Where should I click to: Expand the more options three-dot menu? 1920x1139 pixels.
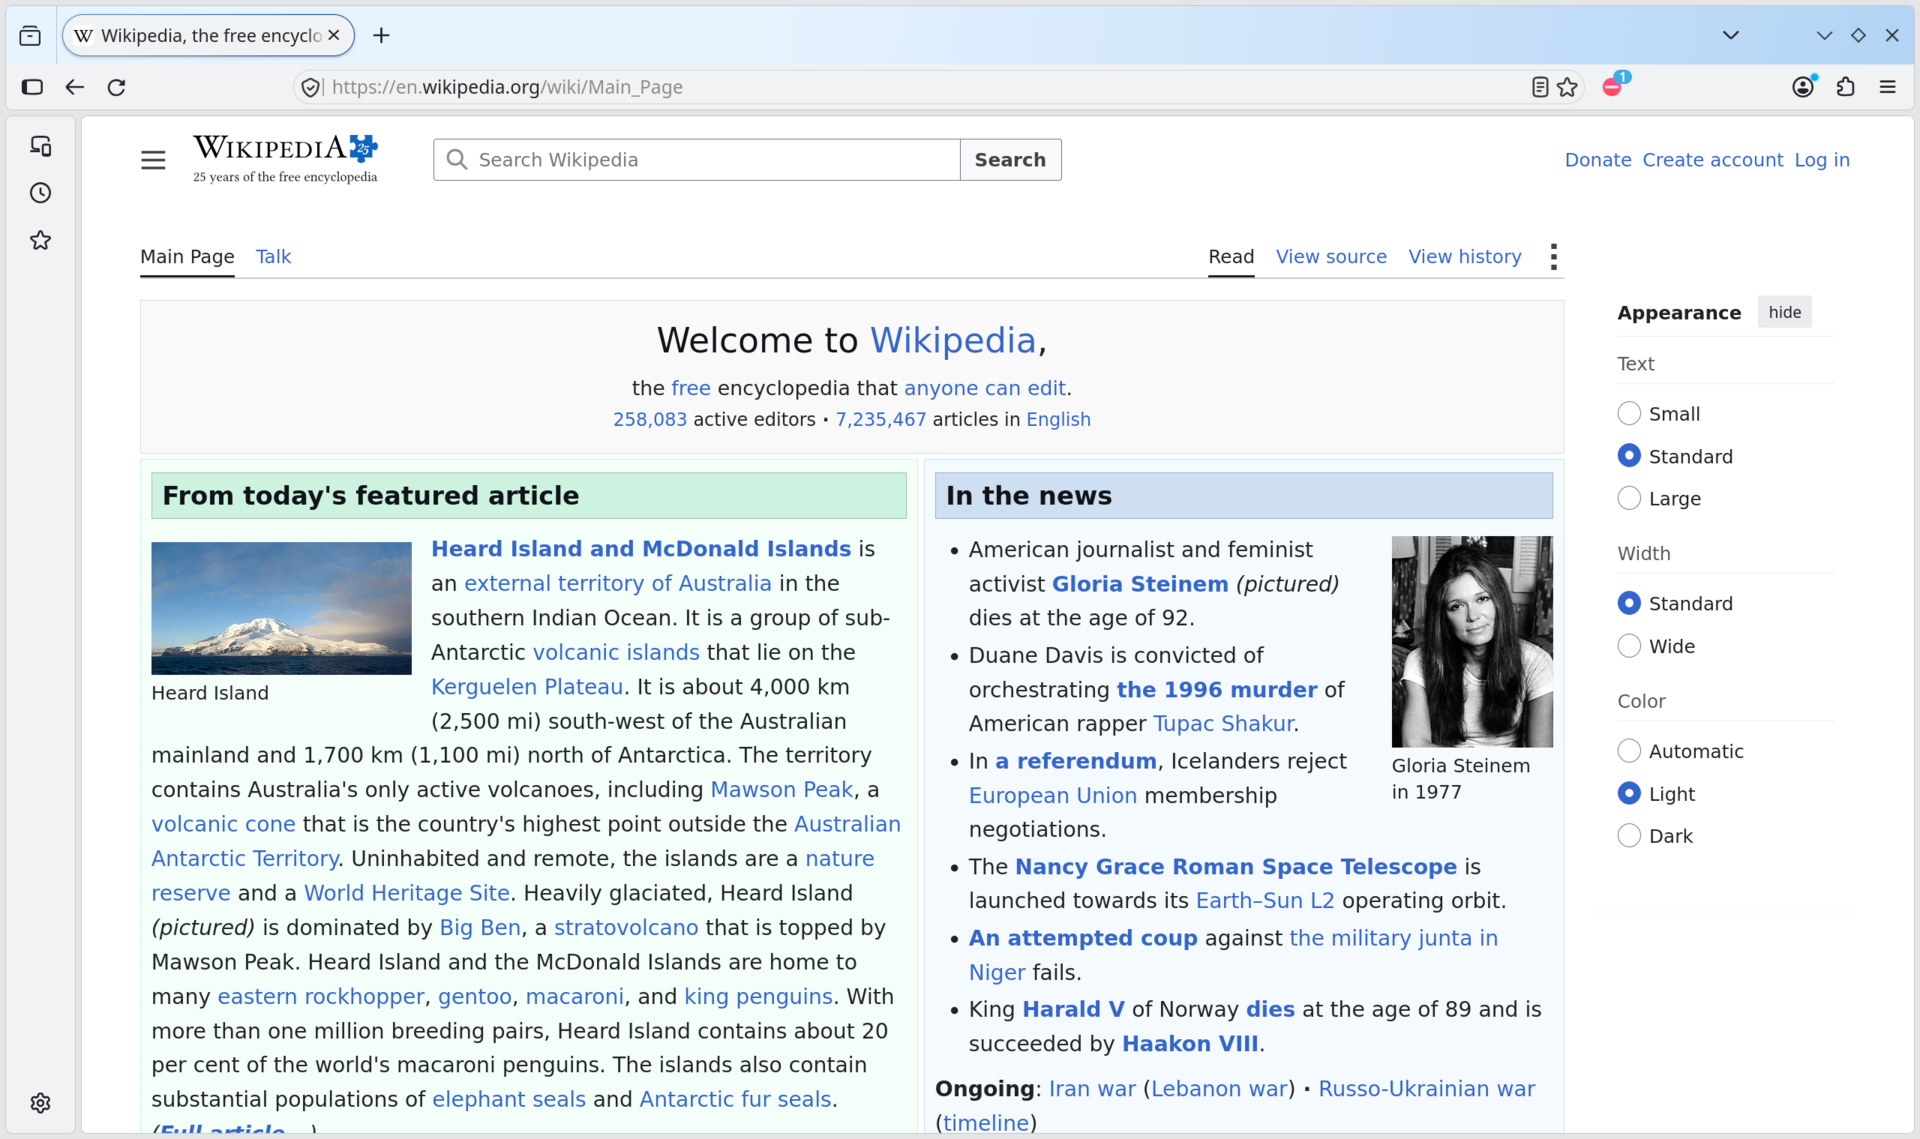point(1553,257)
